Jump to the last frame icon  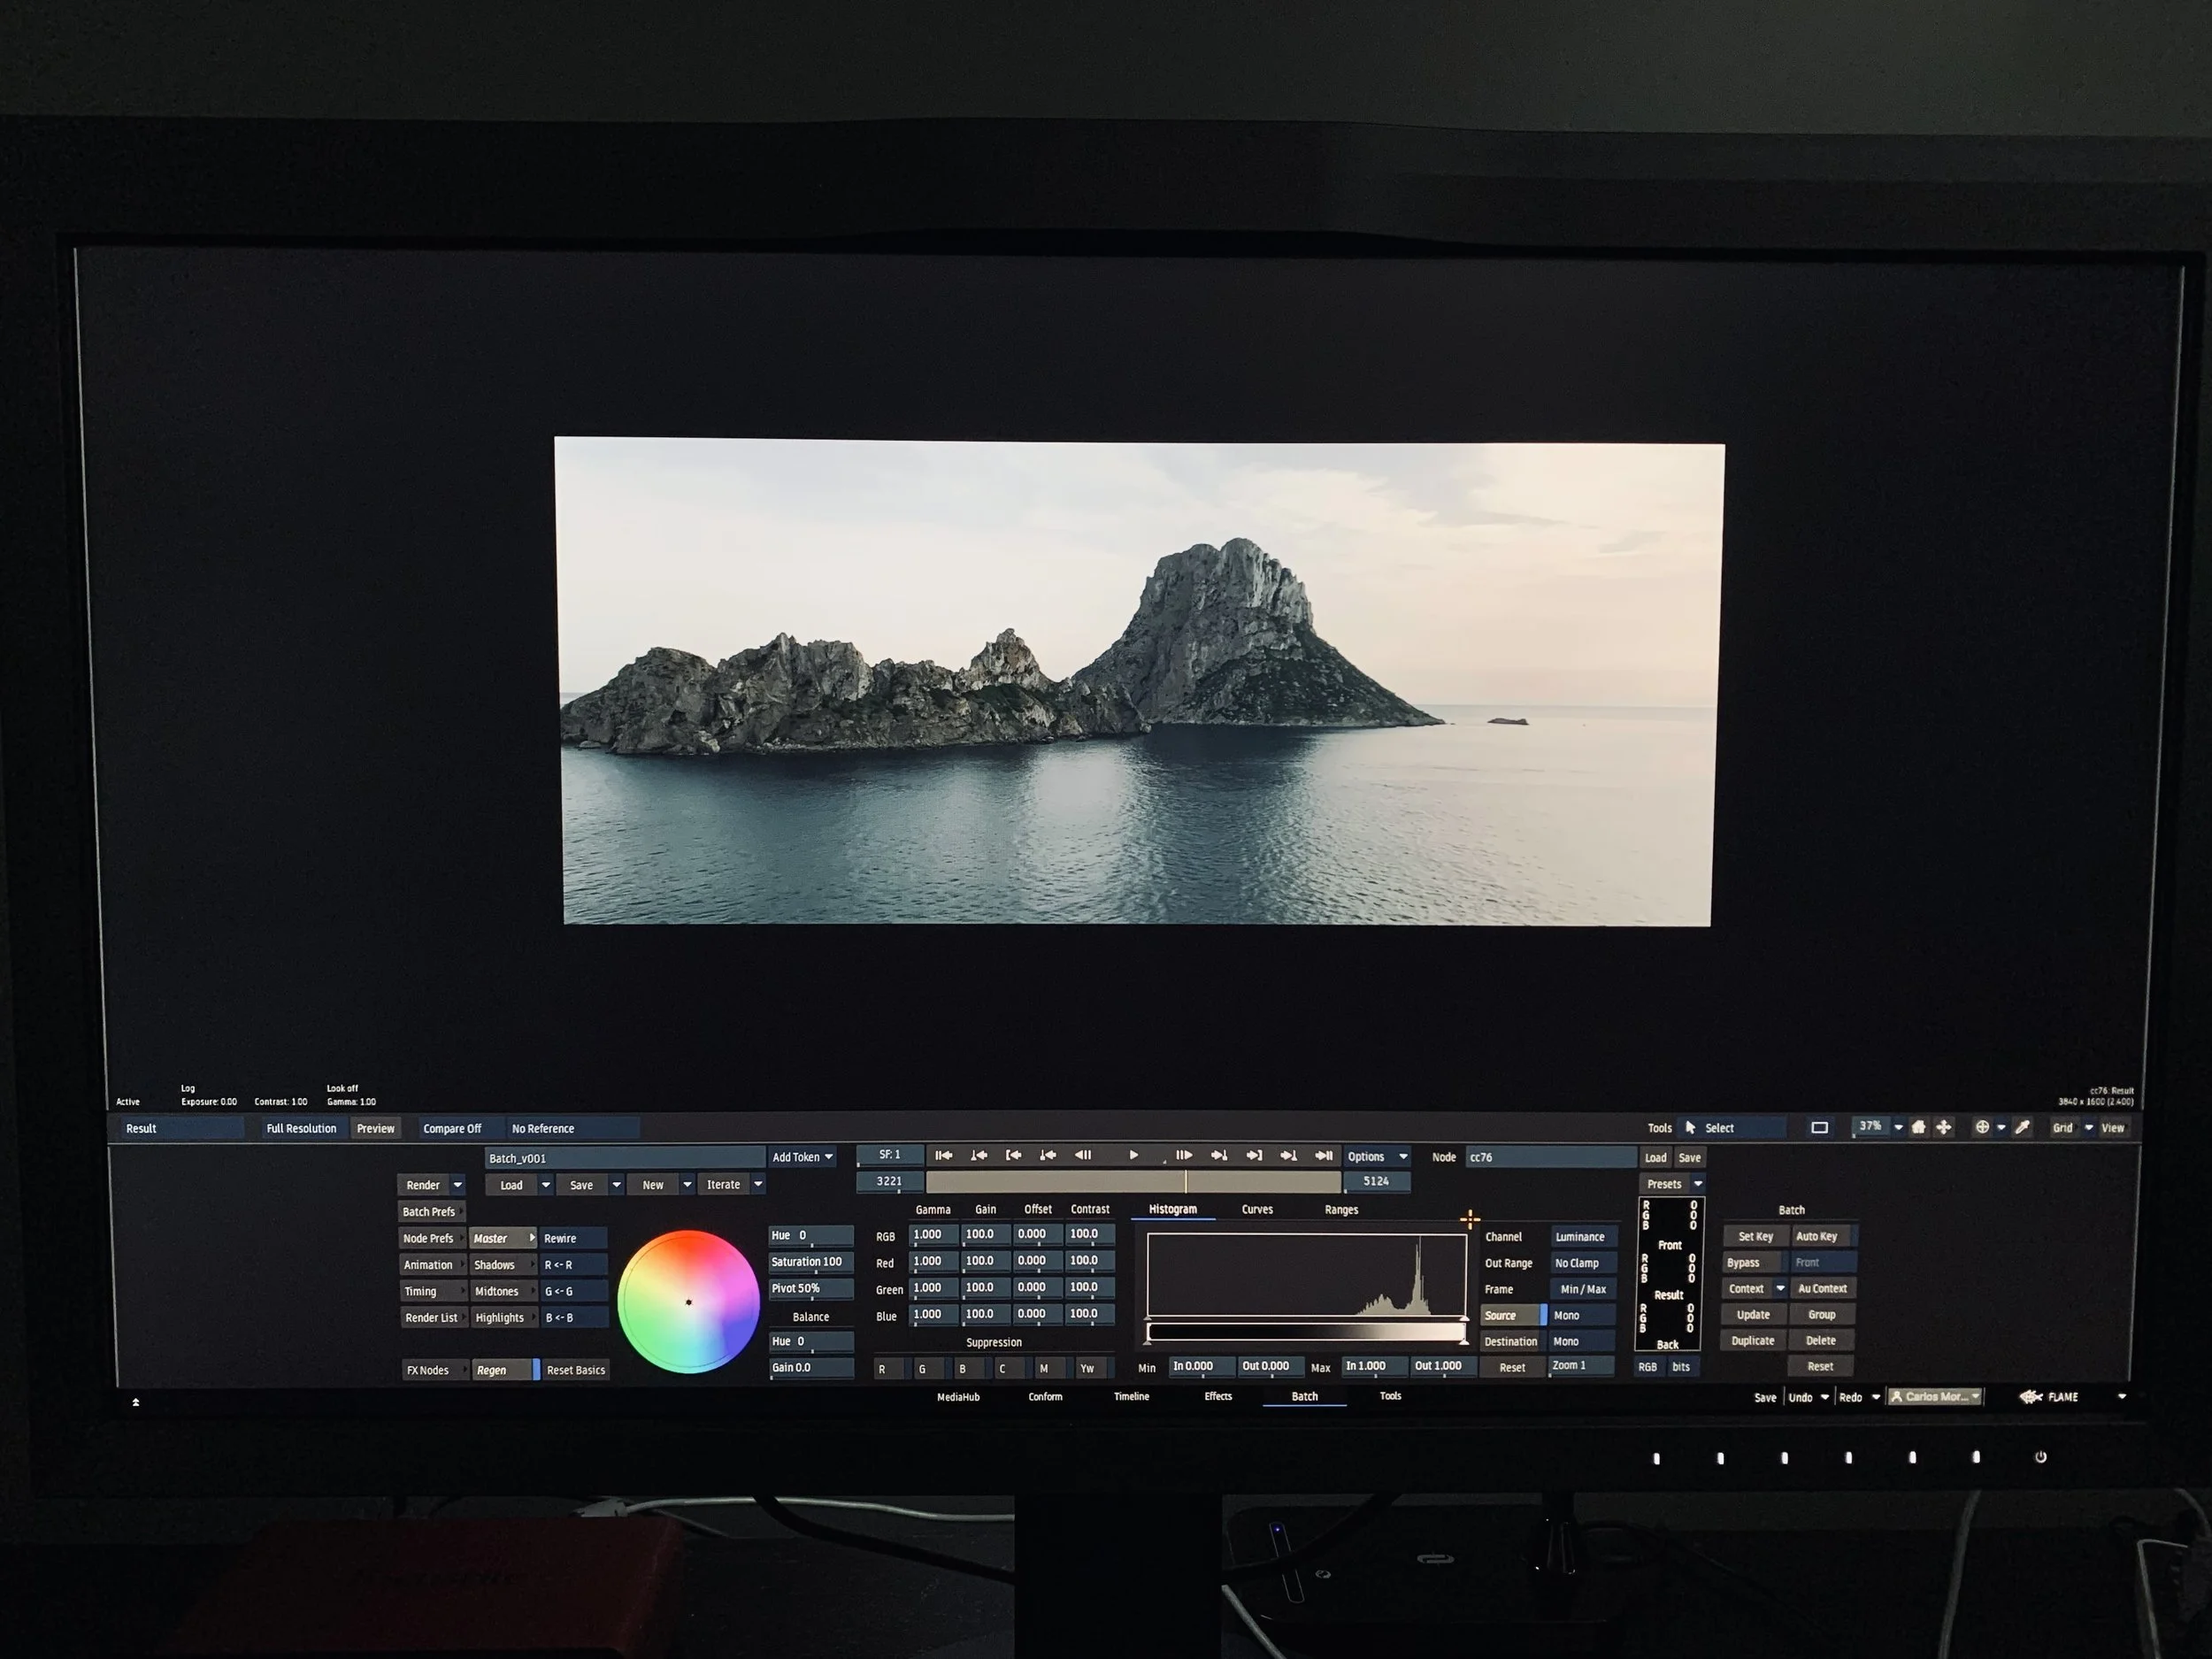(1323, 1155)
